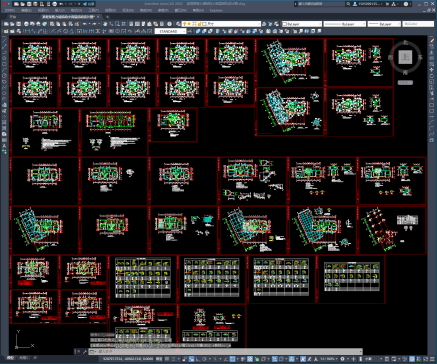The width and height of the screenshot is (437, 364).
Task: Open the AutoCAD application menu logo
Action: pyautogui.click(x=4, y=4)
